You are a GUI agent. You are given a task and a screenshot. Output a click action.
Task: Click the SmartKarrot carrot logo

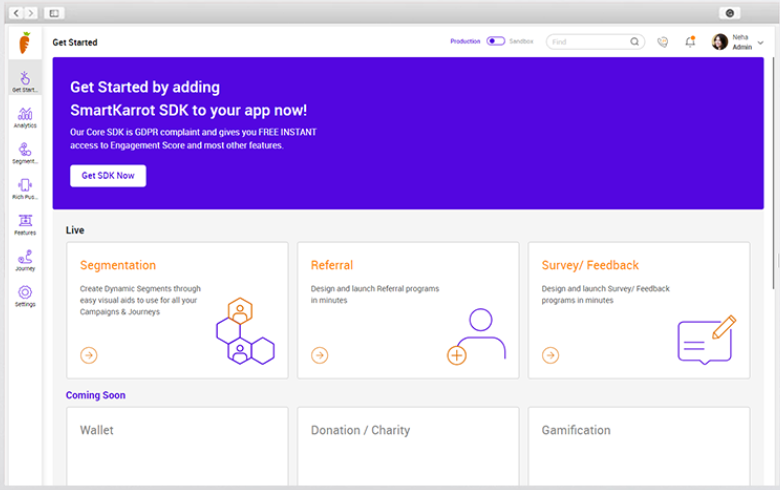24,43
